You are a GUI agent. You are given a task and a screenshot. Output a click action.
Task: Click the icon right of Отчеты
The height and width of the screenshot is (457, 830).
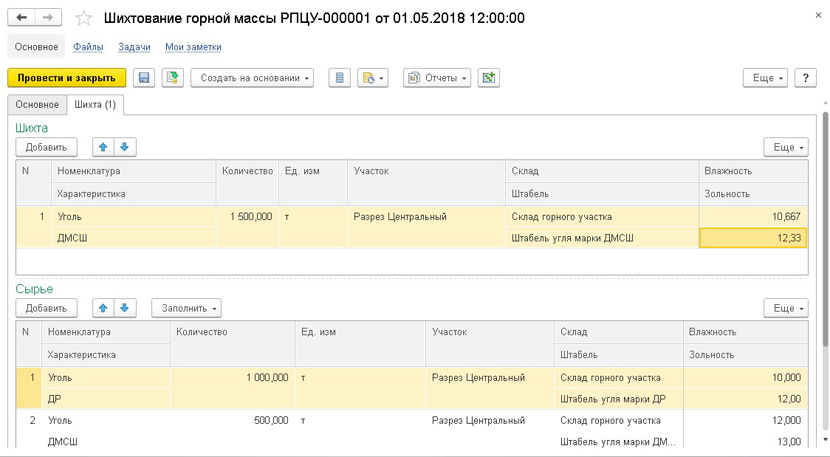tap(488, 78)
